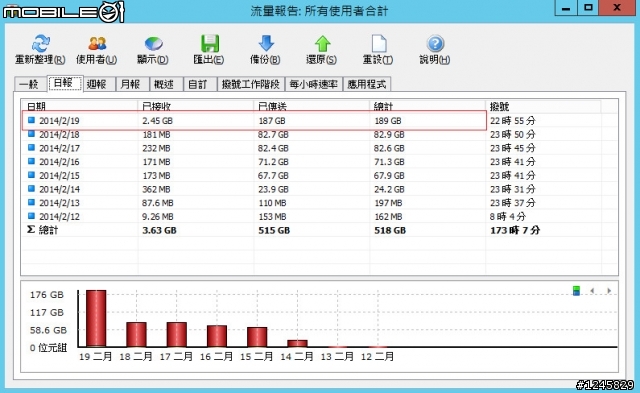Screen dimensions: 640x393
Task: Click the 22 時 55 分 duration cell
Action: (512, 121)
